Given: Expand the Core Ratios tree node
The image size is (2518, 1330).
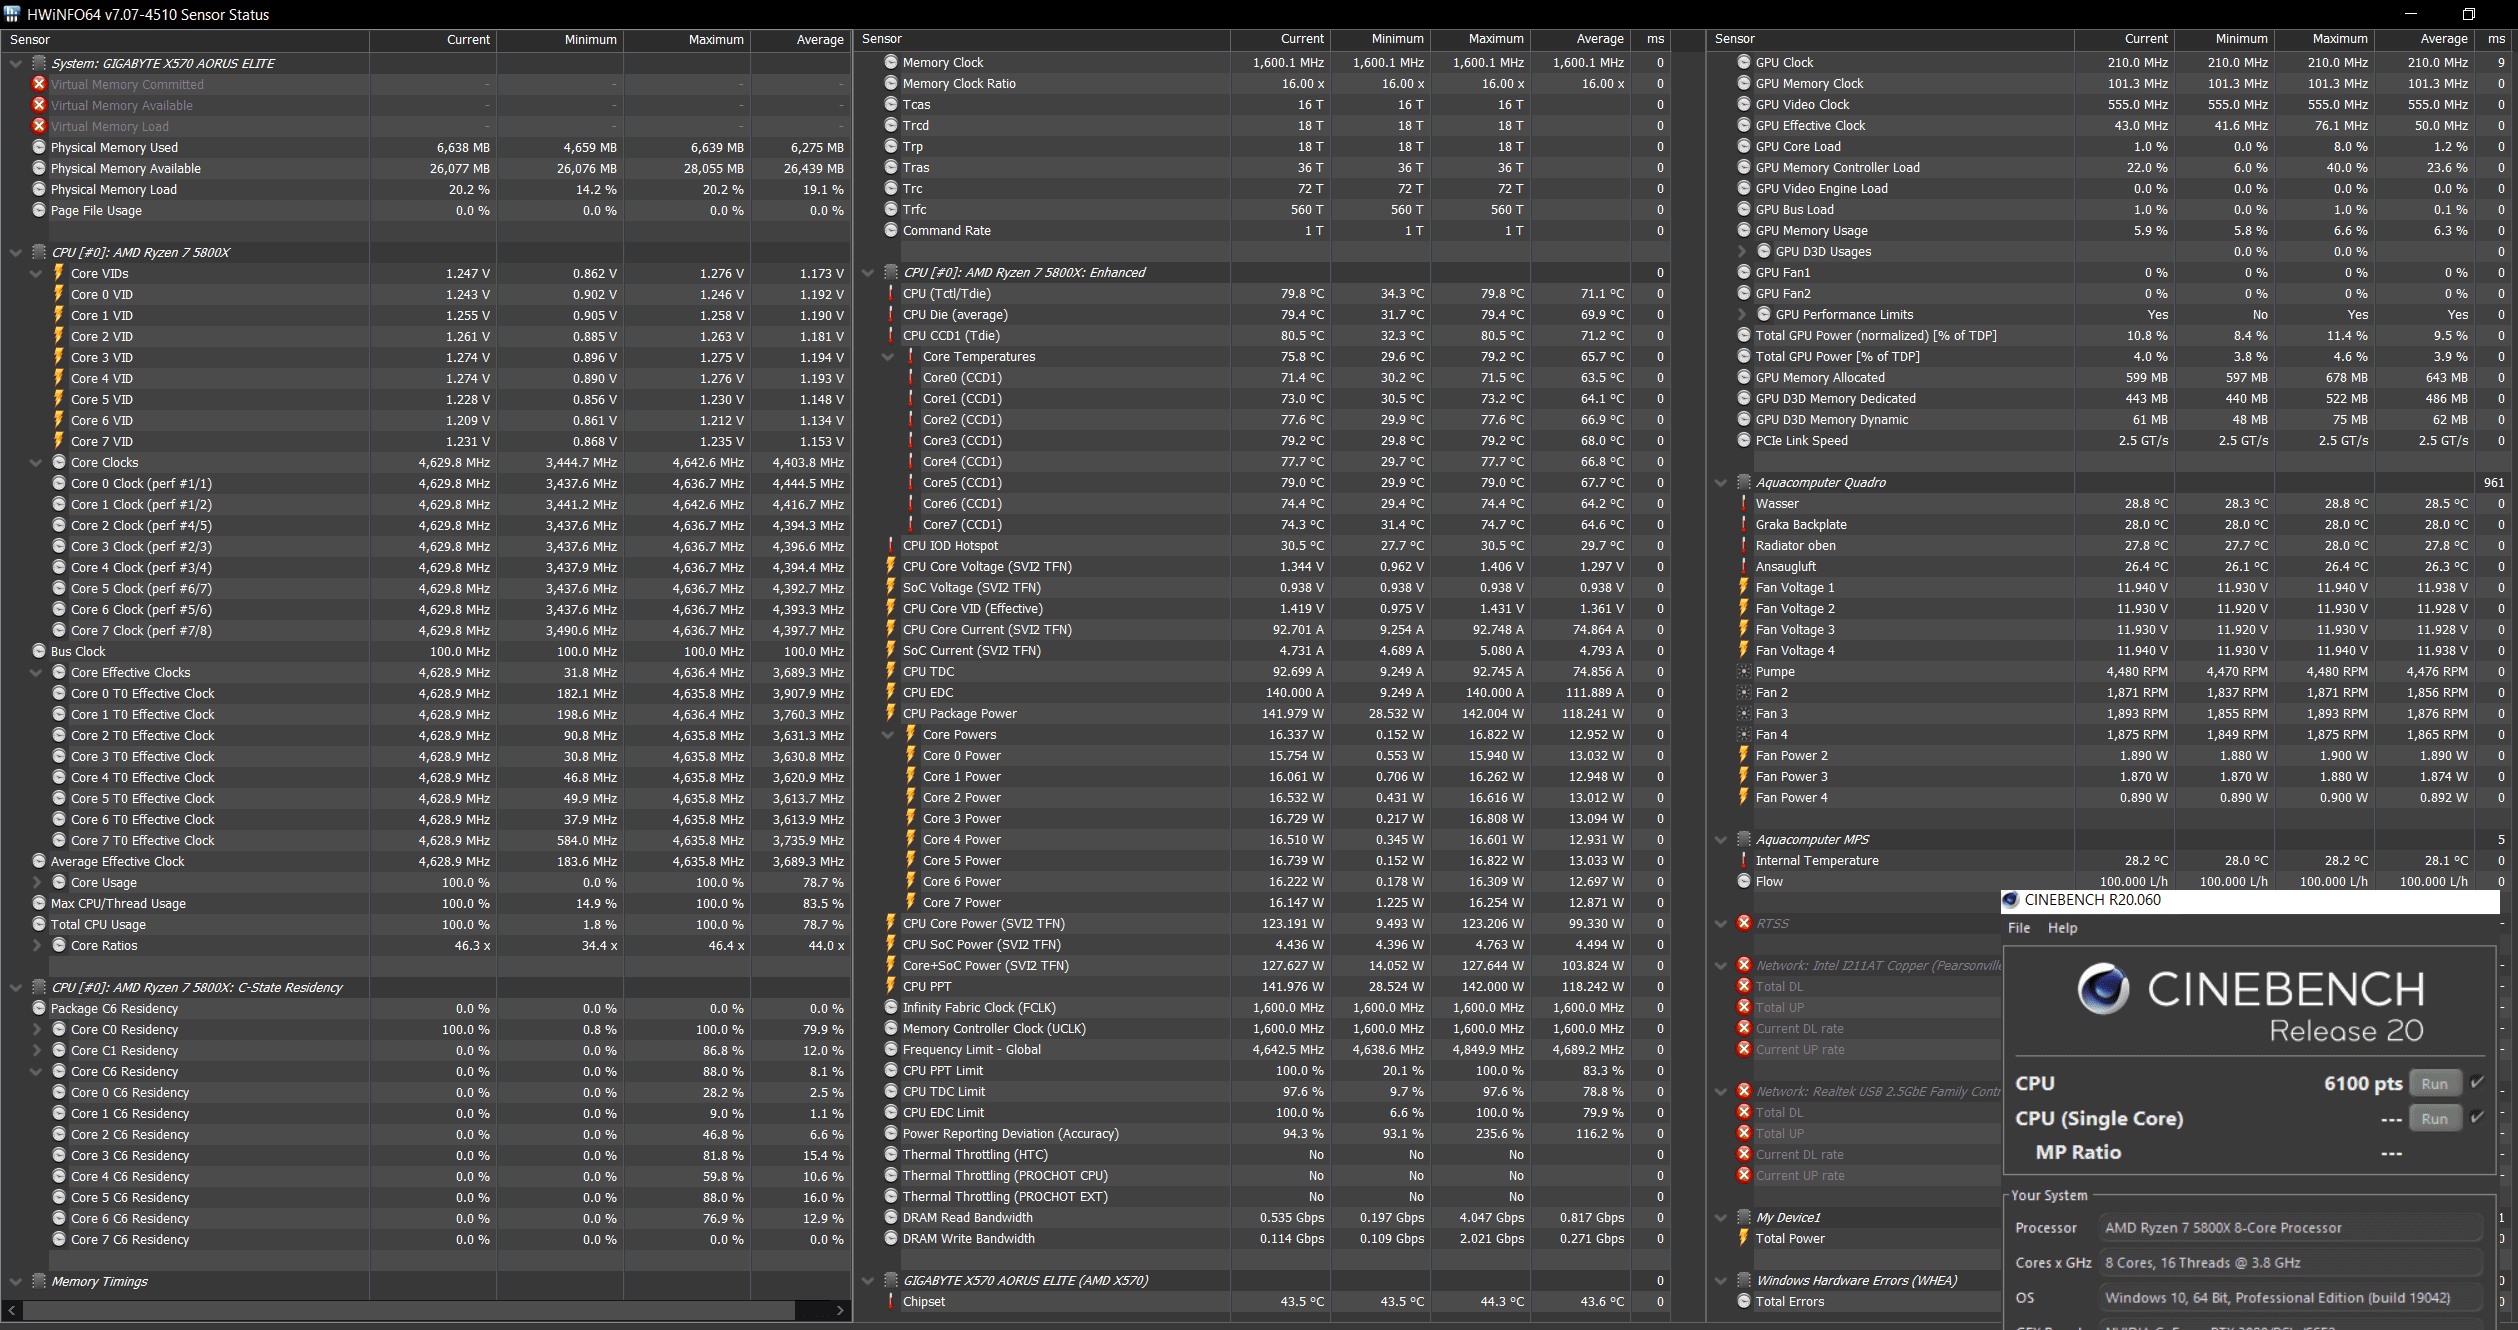Looking at the screenshot, I should 36,945.
